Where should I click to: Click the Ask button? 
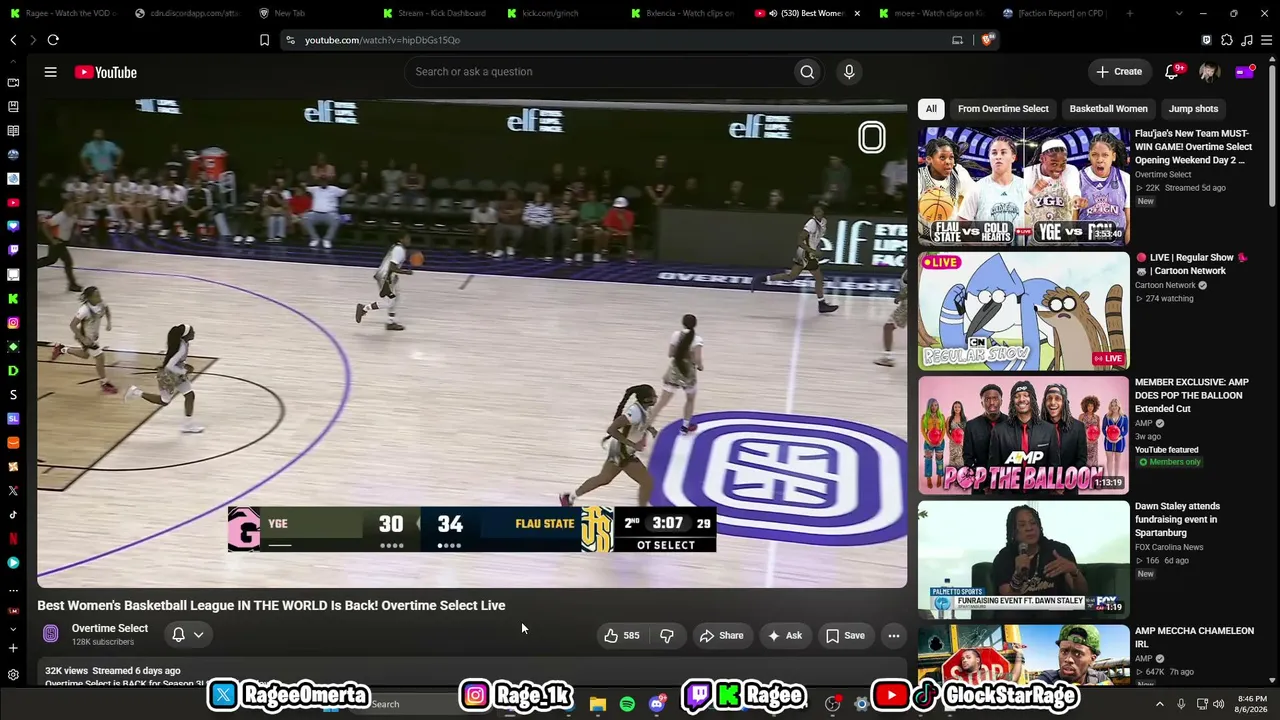tap(785, 635)
